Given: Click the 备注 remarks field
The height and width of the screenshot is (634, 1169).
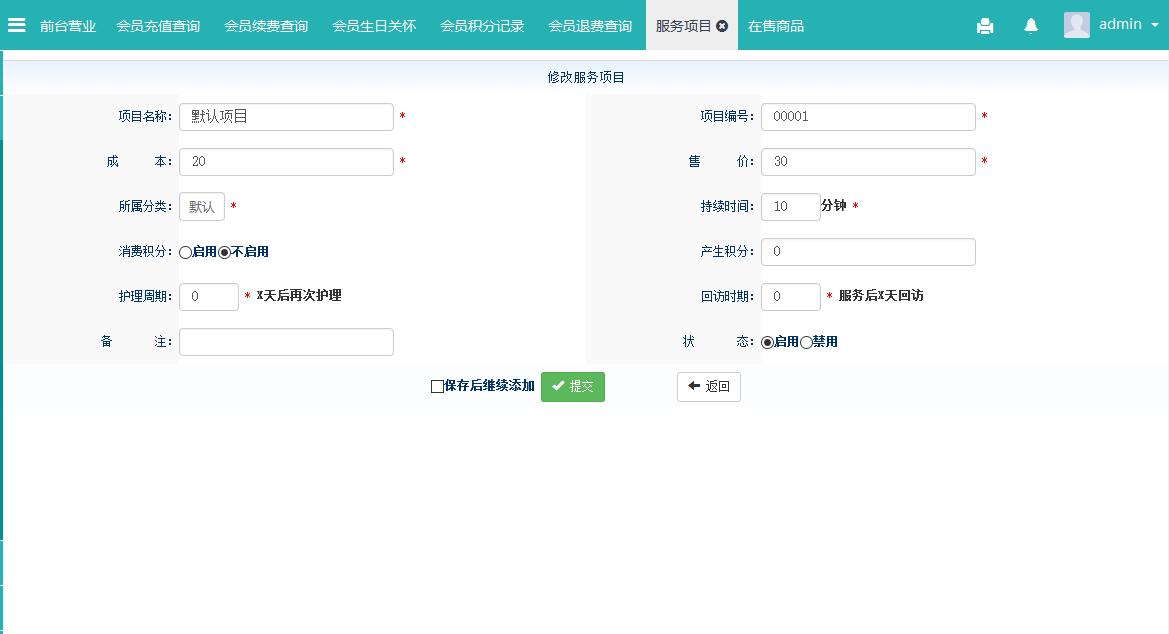Looking at the screenshot, I should pyautogui.click(x=286, y=342).
